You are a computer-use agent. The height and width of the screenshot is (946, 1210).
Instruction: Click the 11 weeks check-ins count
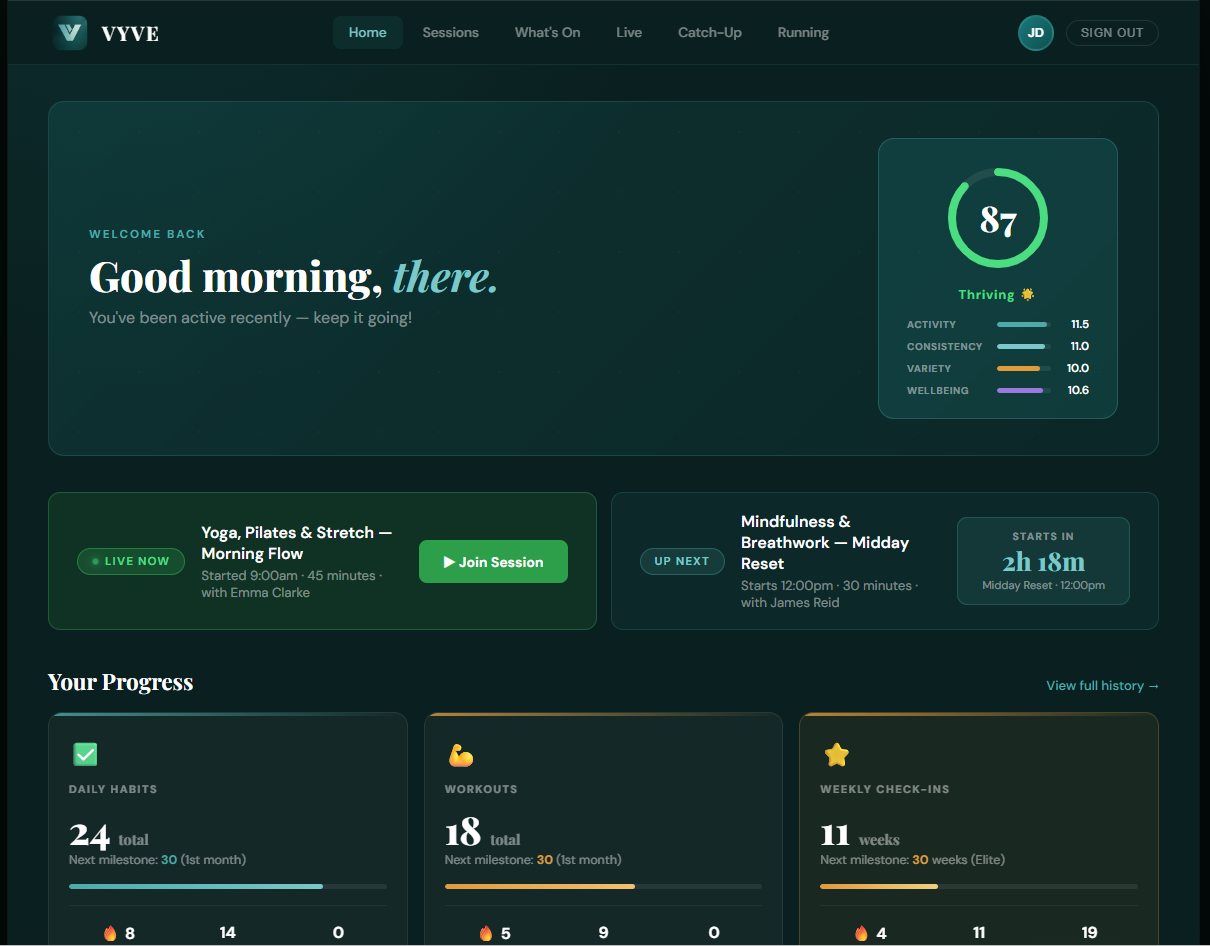pyautogui.click(x=860, y=835)
